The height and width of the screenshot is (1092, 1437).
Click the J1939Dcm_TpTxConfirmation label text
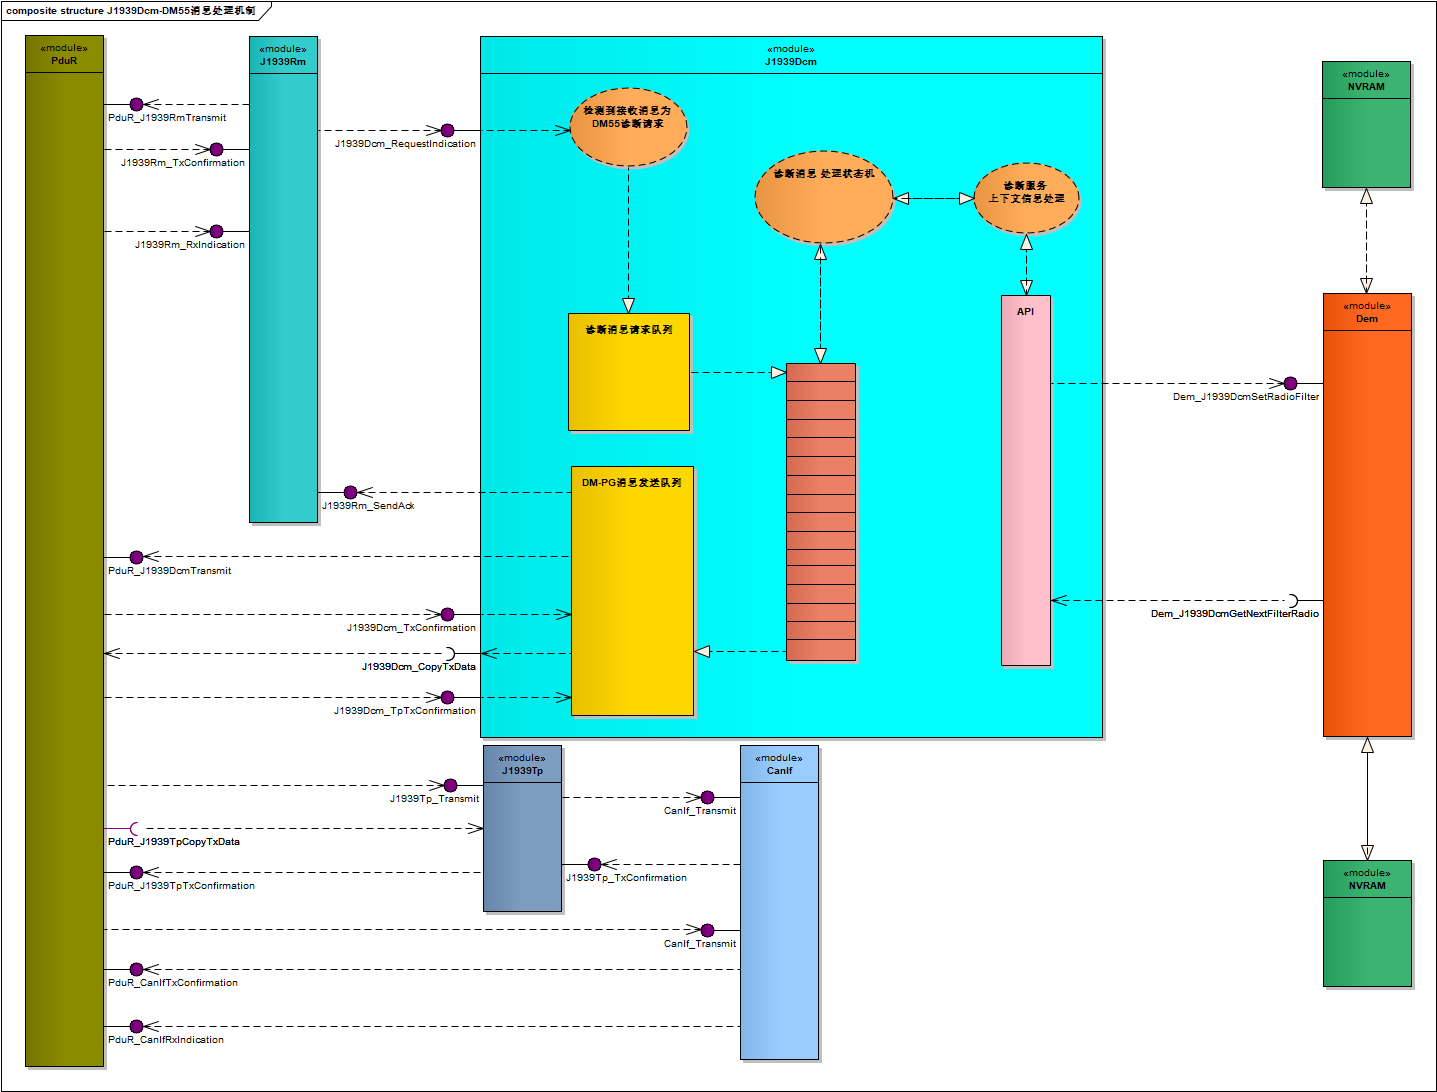[405, 711]
